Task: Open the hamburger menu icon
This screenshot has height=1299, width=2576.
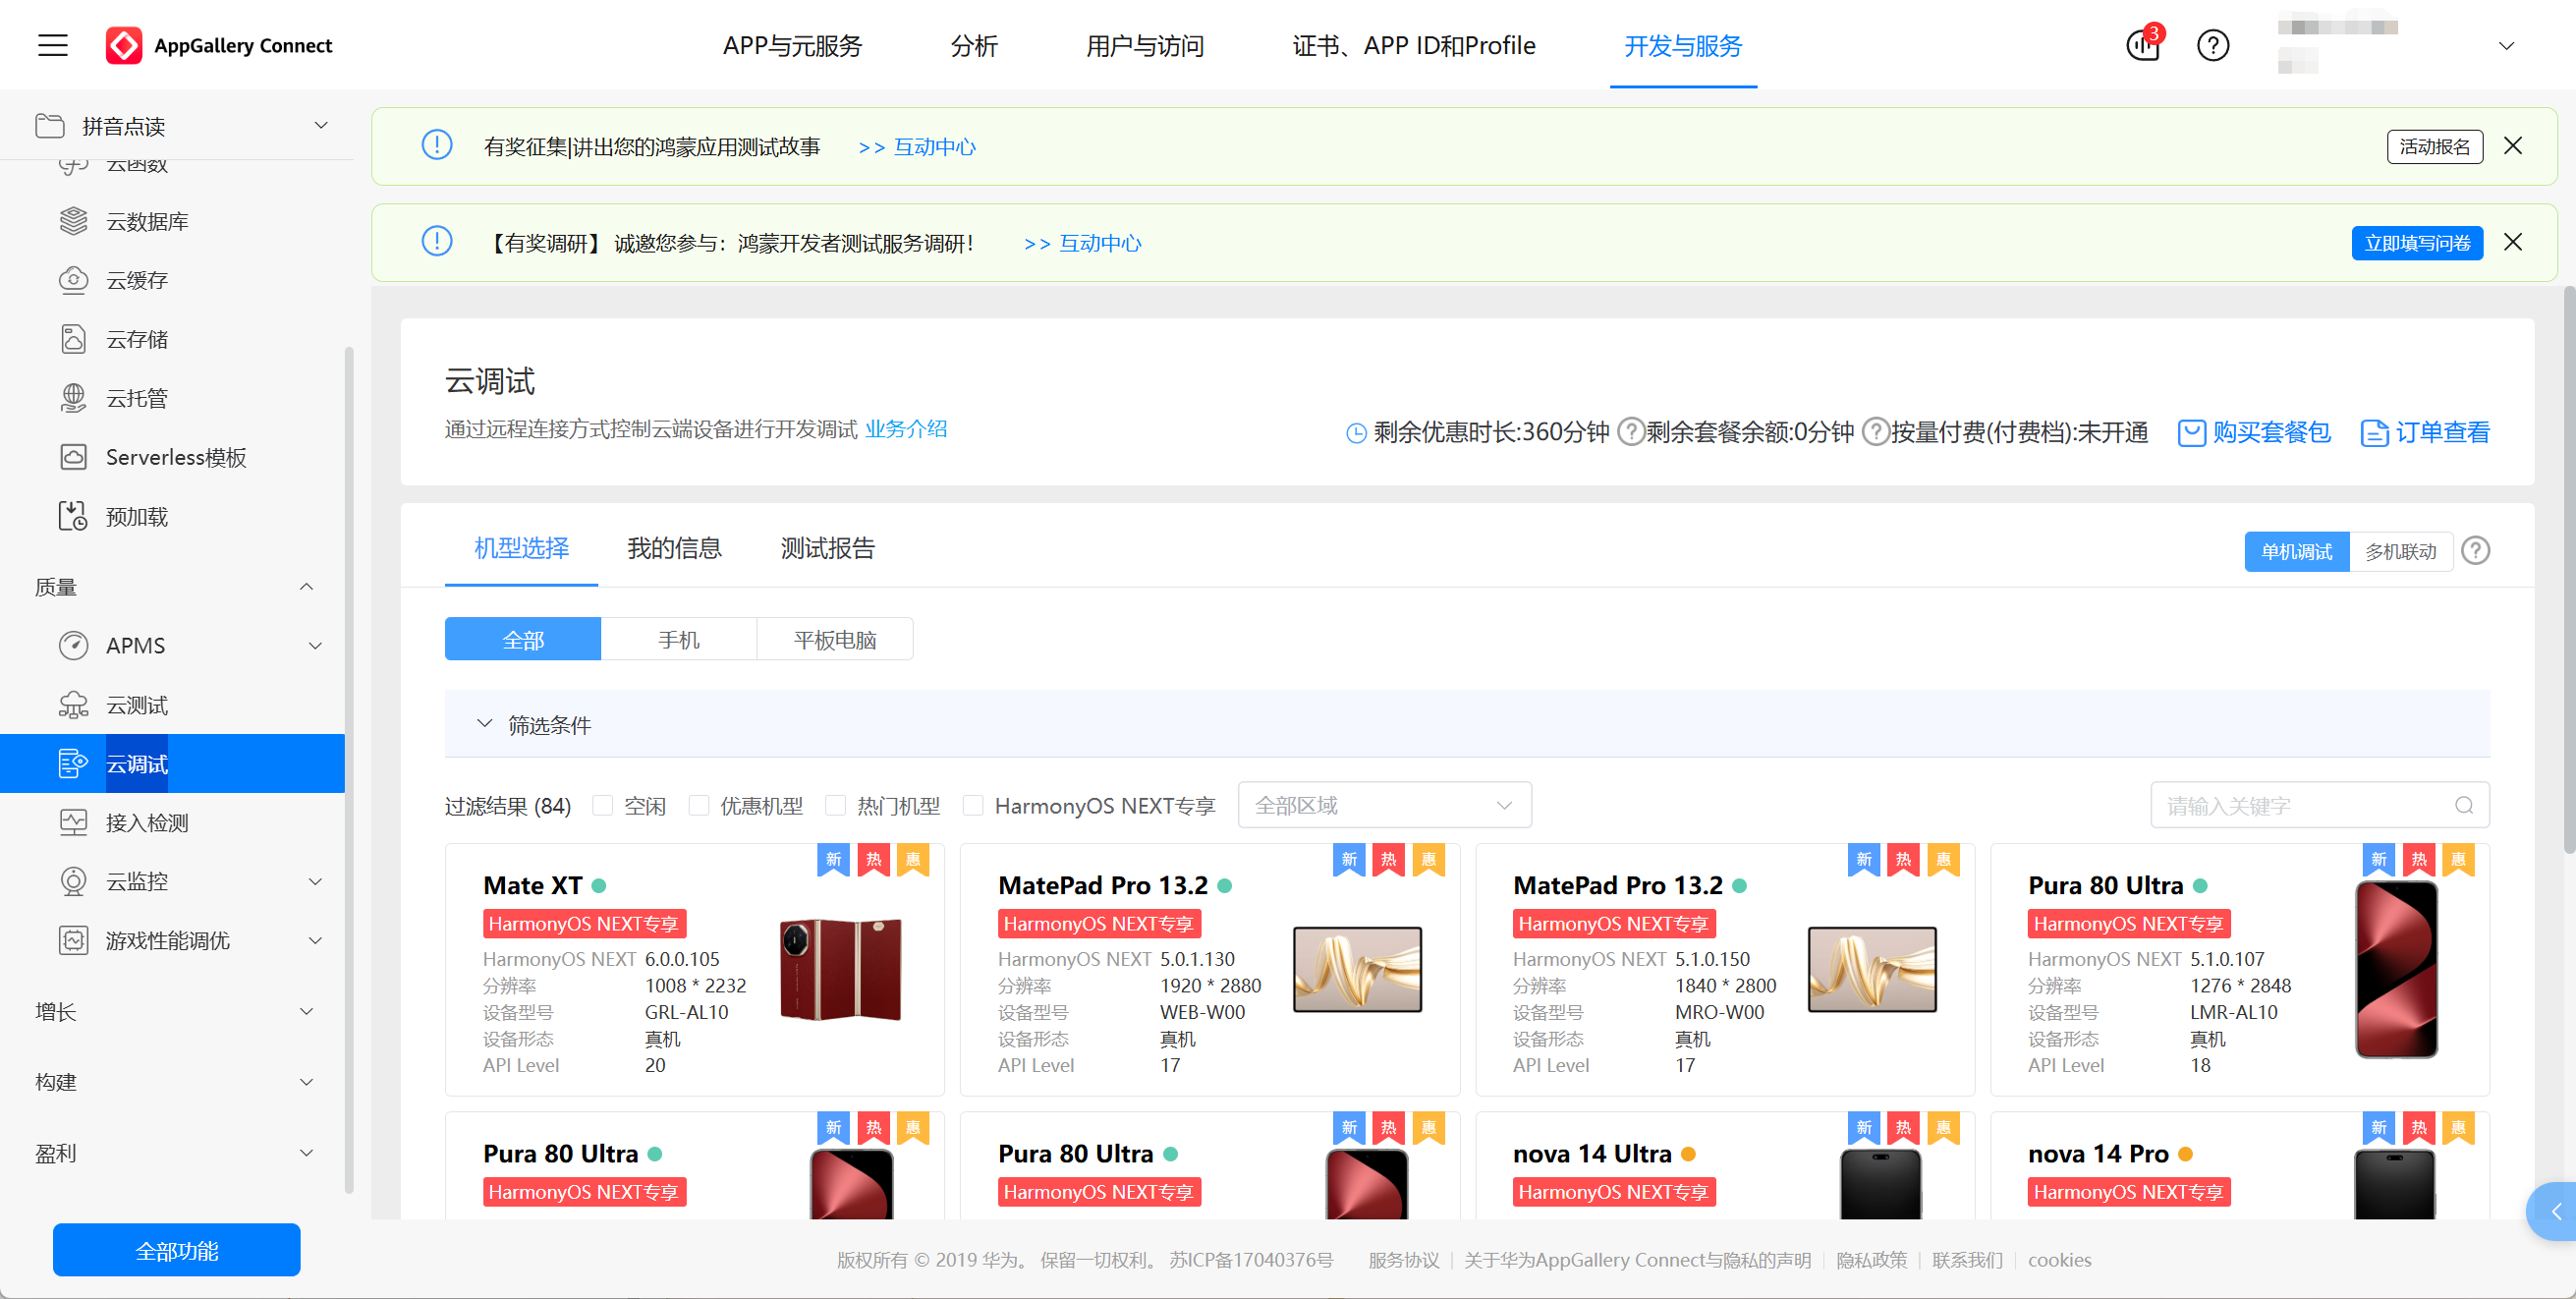Action: click(x=52, y=45)
